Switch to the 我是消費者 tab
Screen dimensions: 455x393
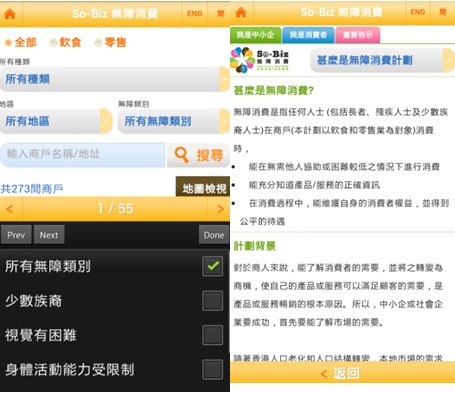(308, 35)
